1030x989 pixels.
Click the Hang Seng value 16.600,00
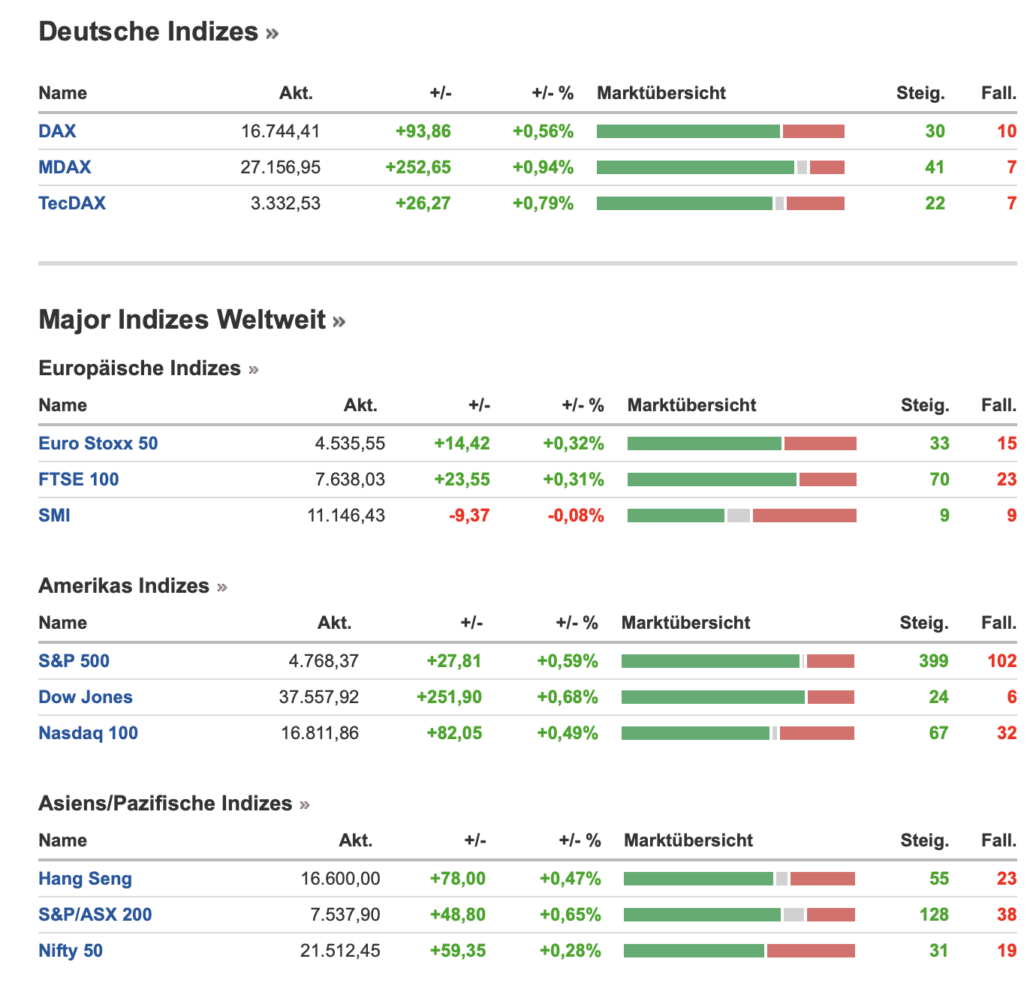(340, 879)
